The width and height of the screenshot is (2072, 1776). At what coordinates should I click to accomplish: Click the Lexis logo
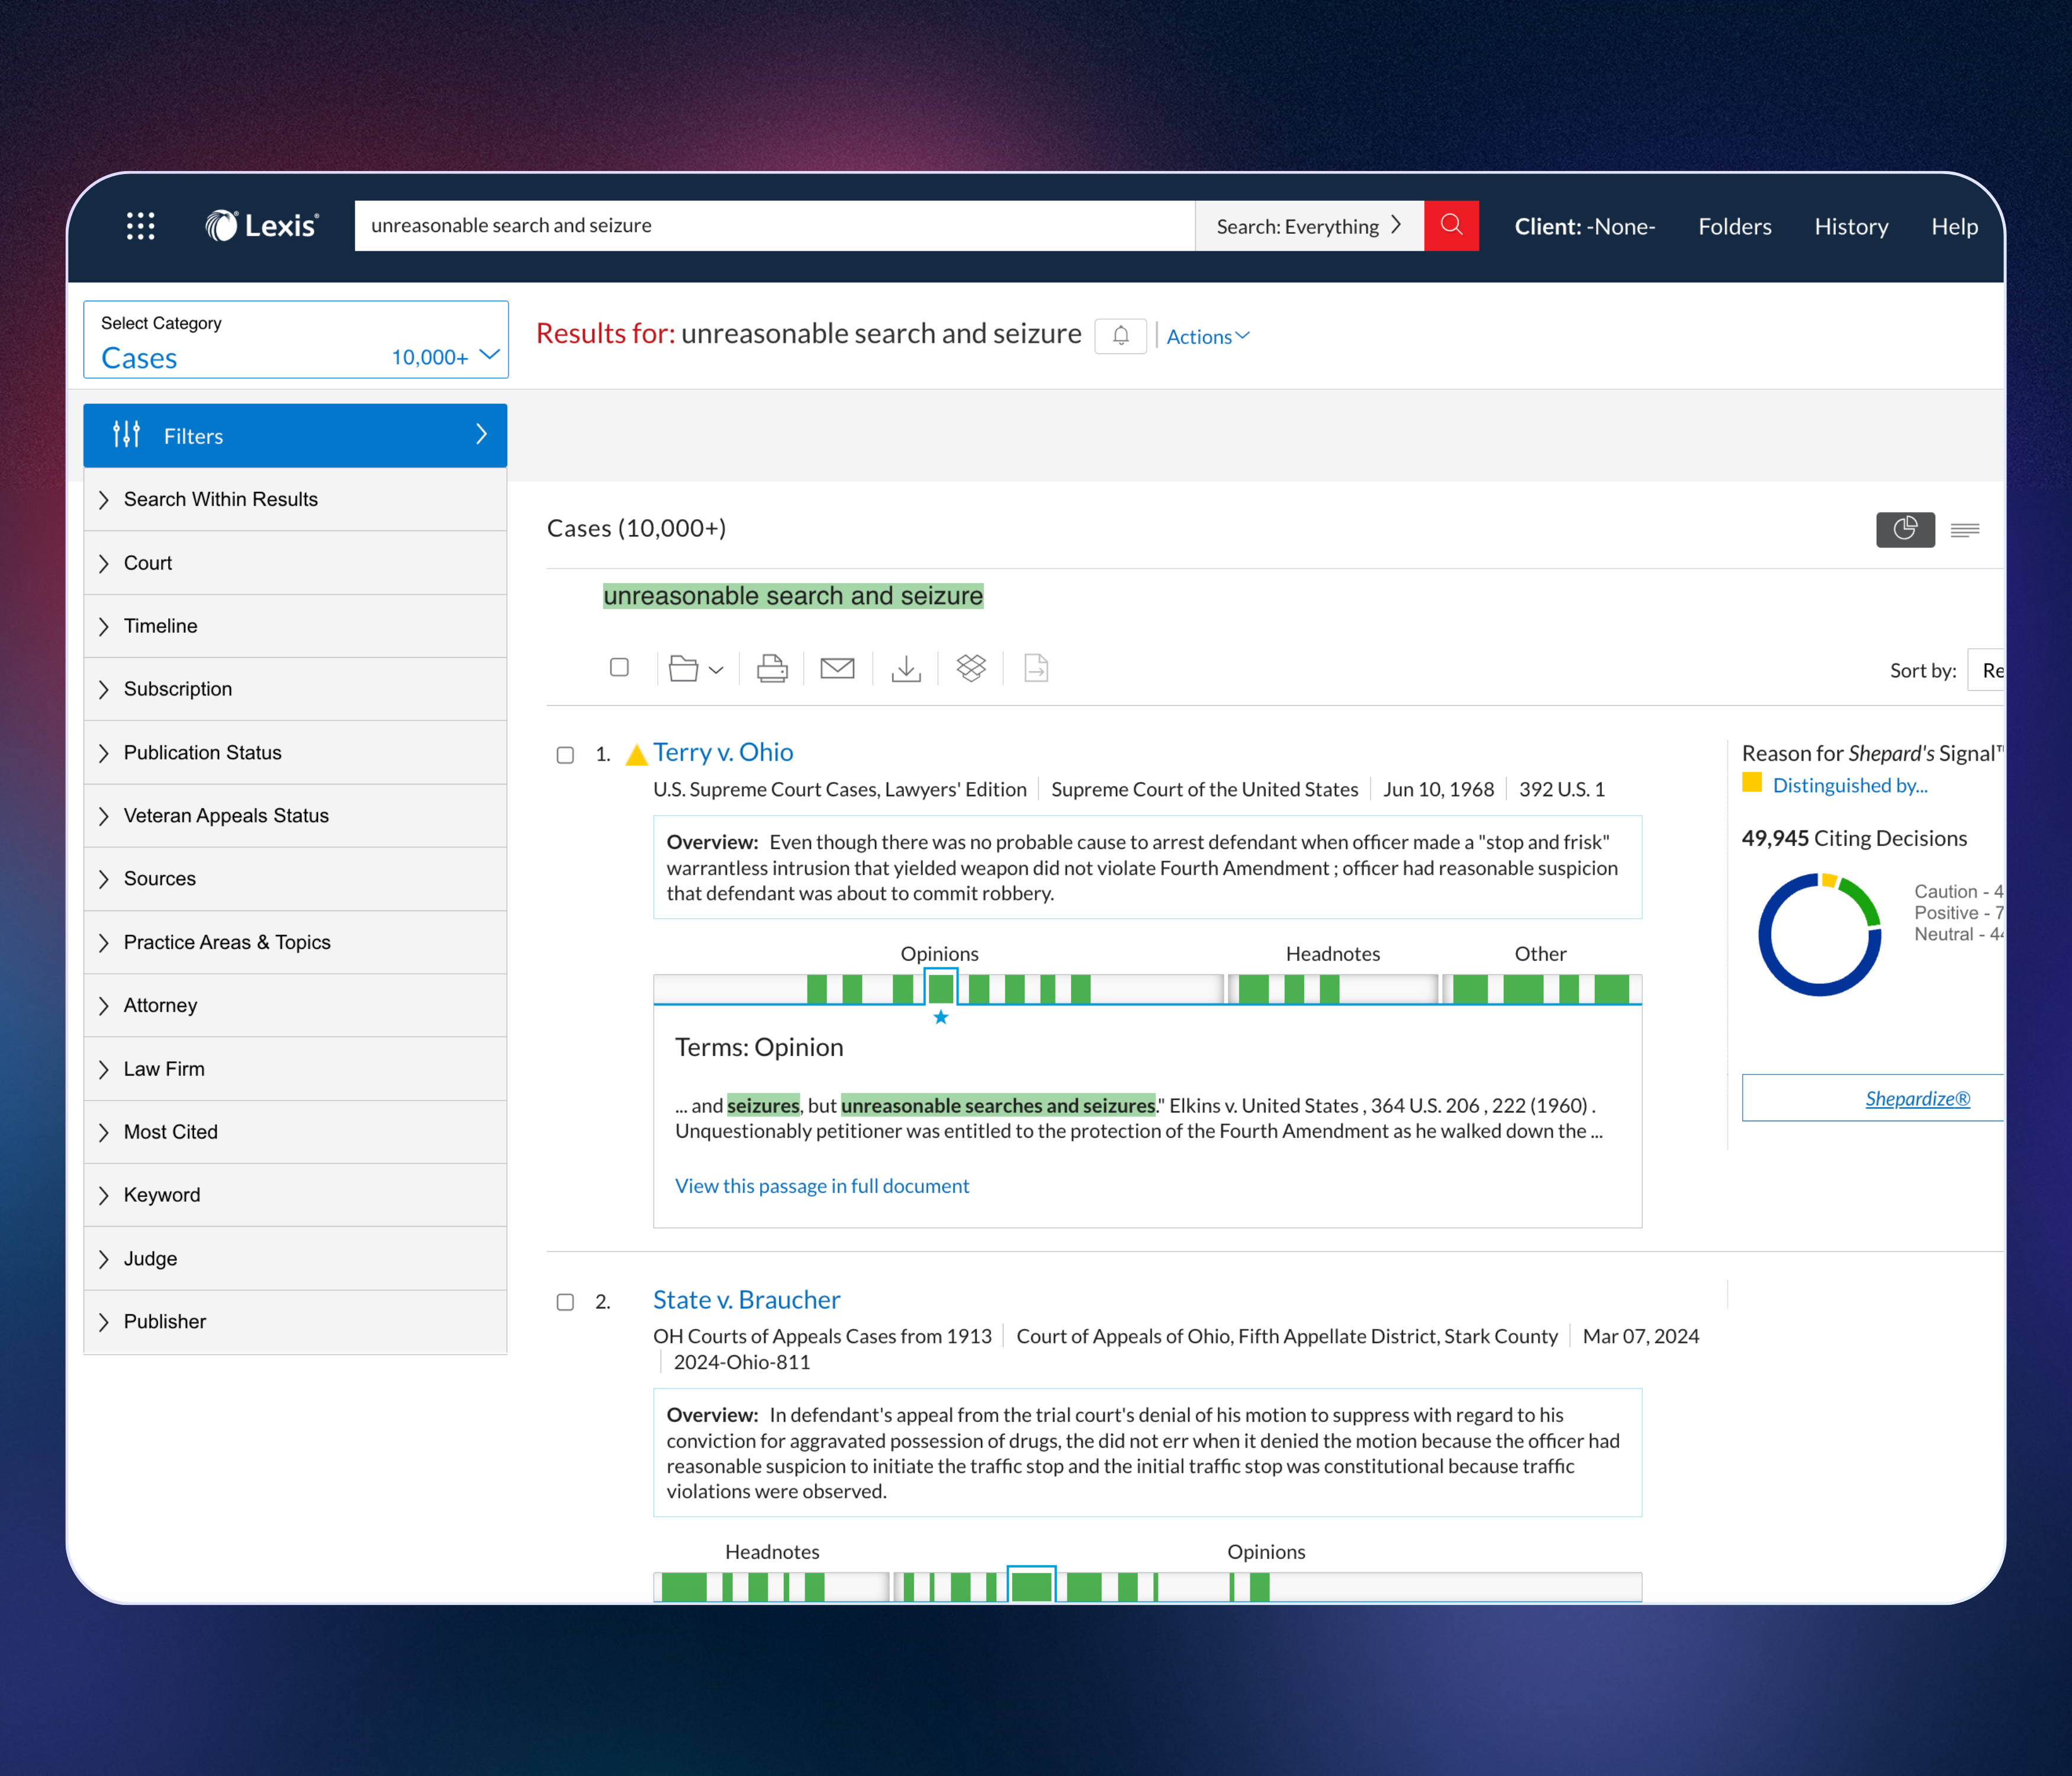(x=262, y=226)
